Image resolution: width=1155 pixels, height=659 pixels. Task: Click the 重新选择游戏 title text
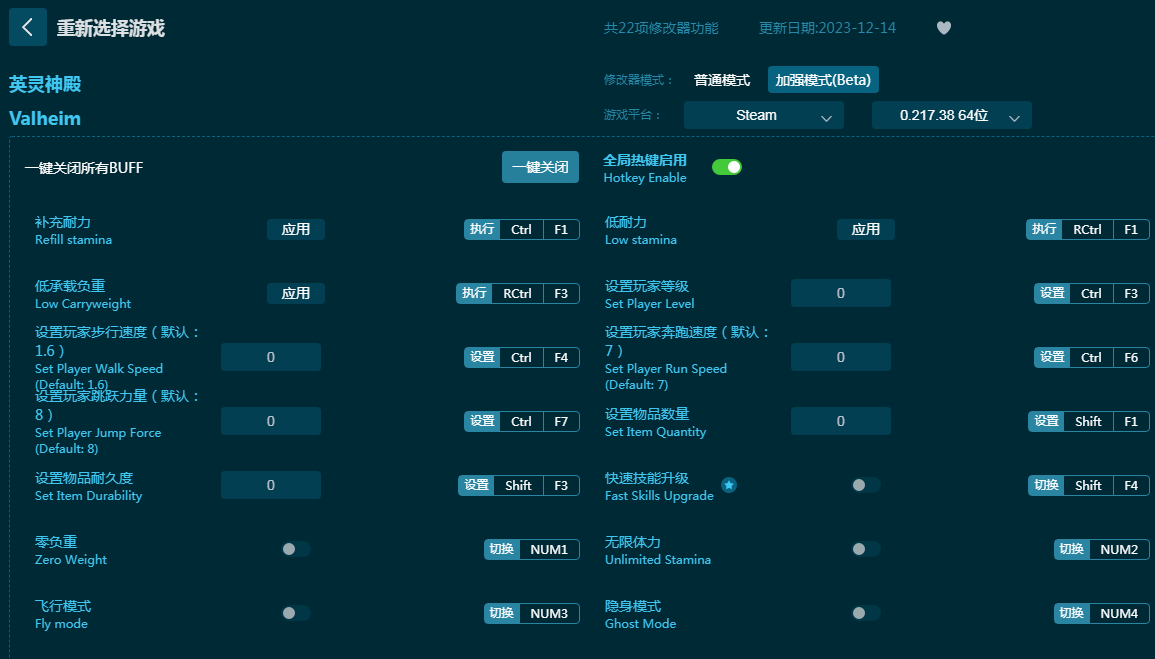point(110,28)
